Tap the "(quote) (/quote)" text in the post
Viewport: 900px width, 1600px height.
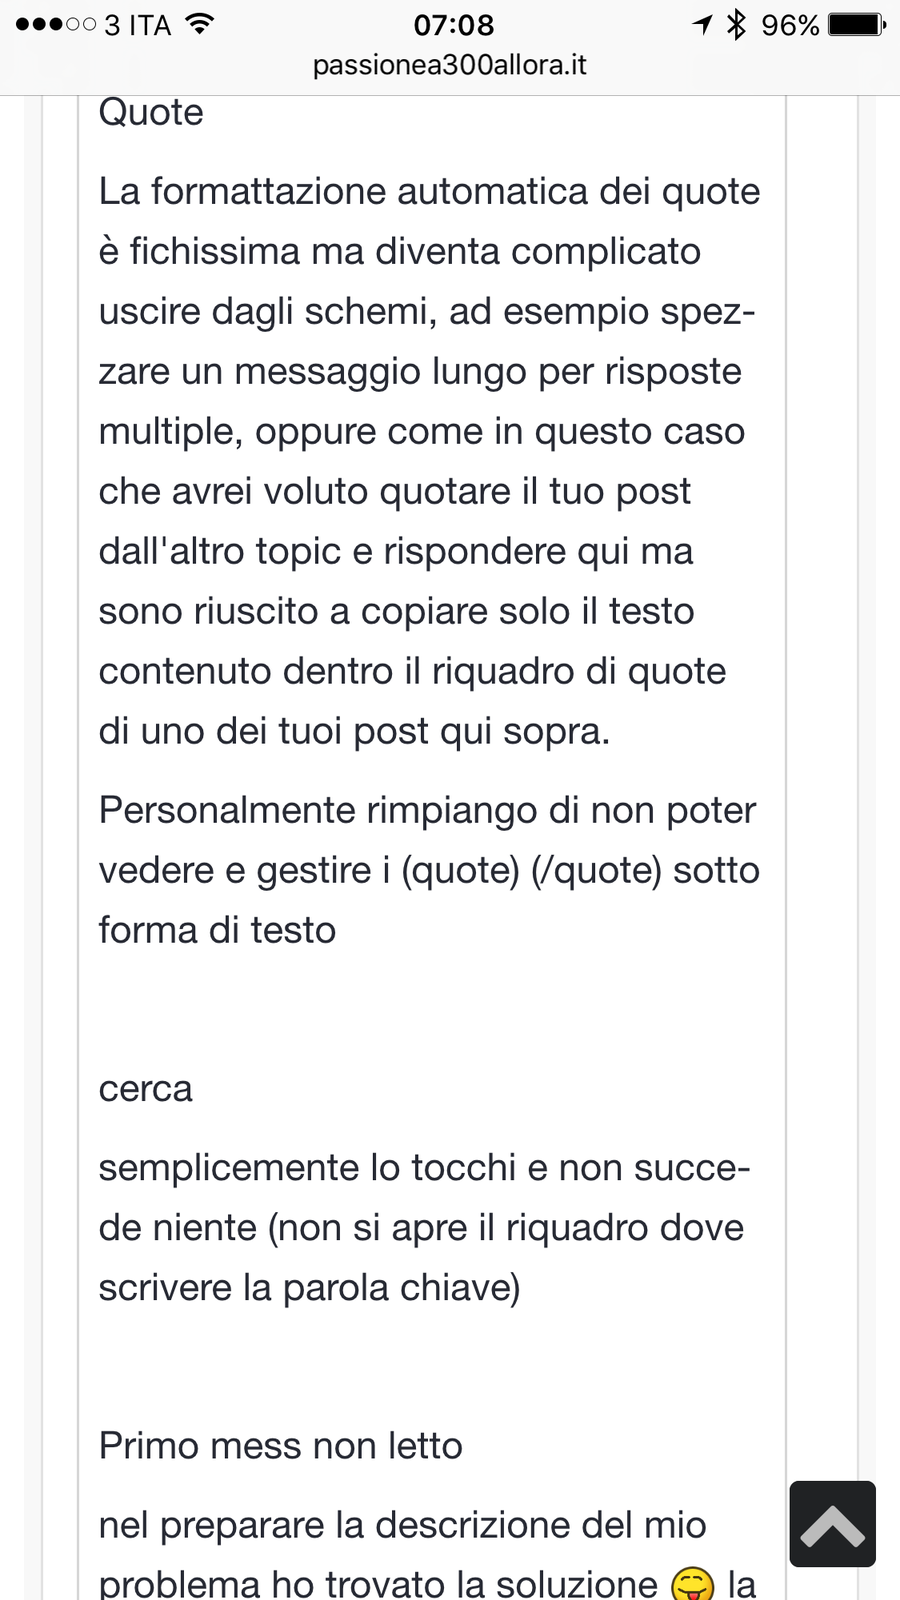532,870
